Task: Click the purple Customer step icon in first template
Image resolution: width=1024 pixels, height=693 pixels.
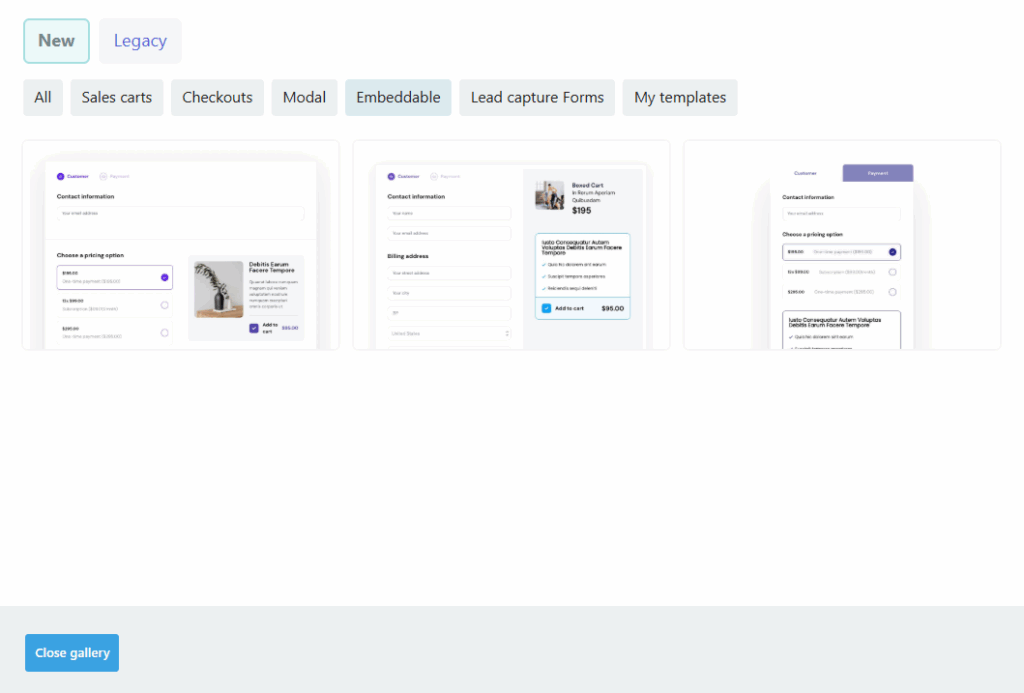Action: pos(60,176)
